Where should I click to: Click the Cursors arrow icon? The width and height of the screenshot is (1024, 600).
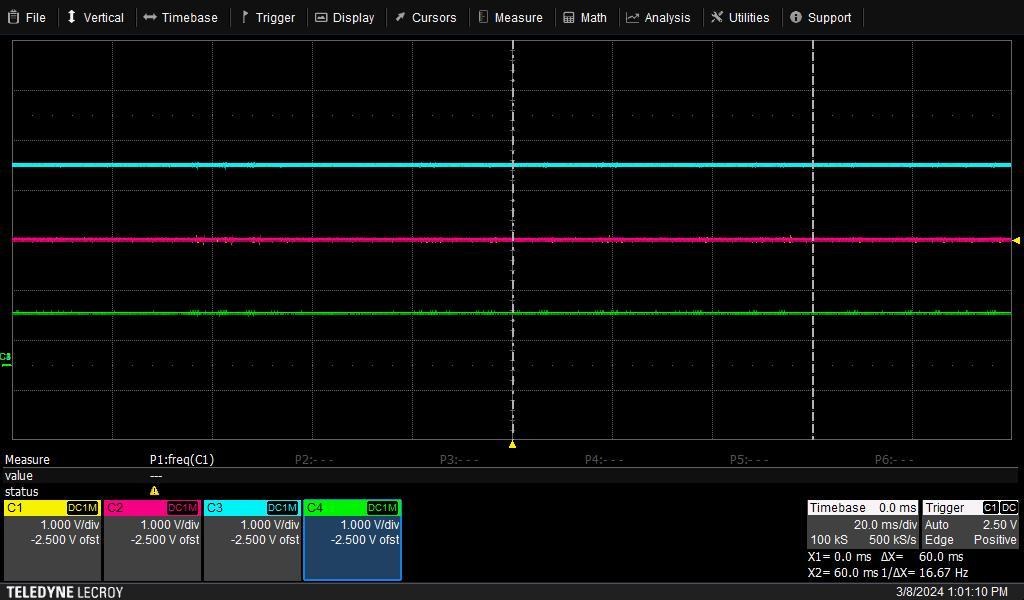pos(400,17)
